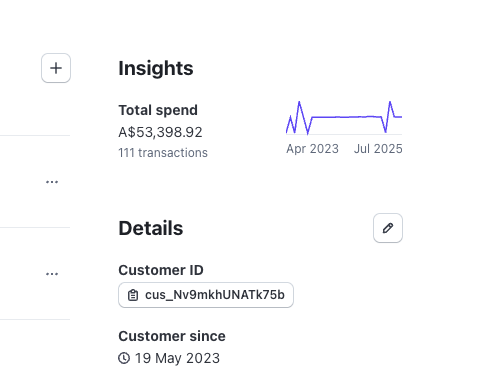Click the total spend sparkline chart
Image resolution: width=489 pixels, height=381 pixels.
tap(344, 118)
